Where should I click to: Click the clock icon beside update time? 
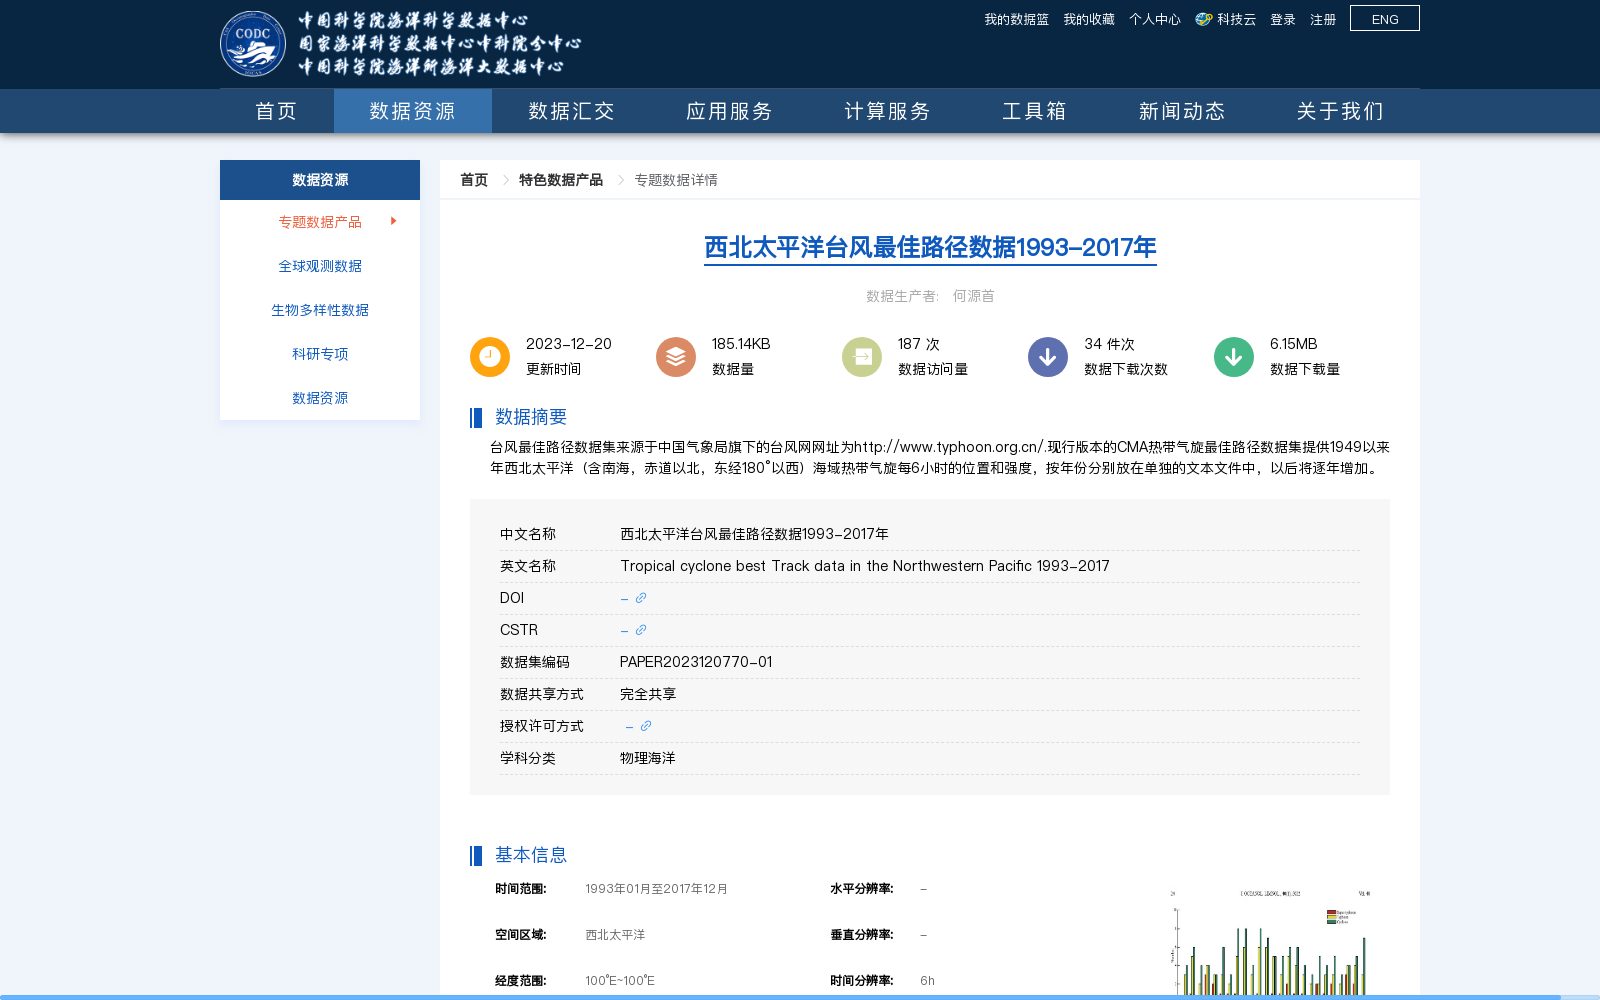pos(489,356)
